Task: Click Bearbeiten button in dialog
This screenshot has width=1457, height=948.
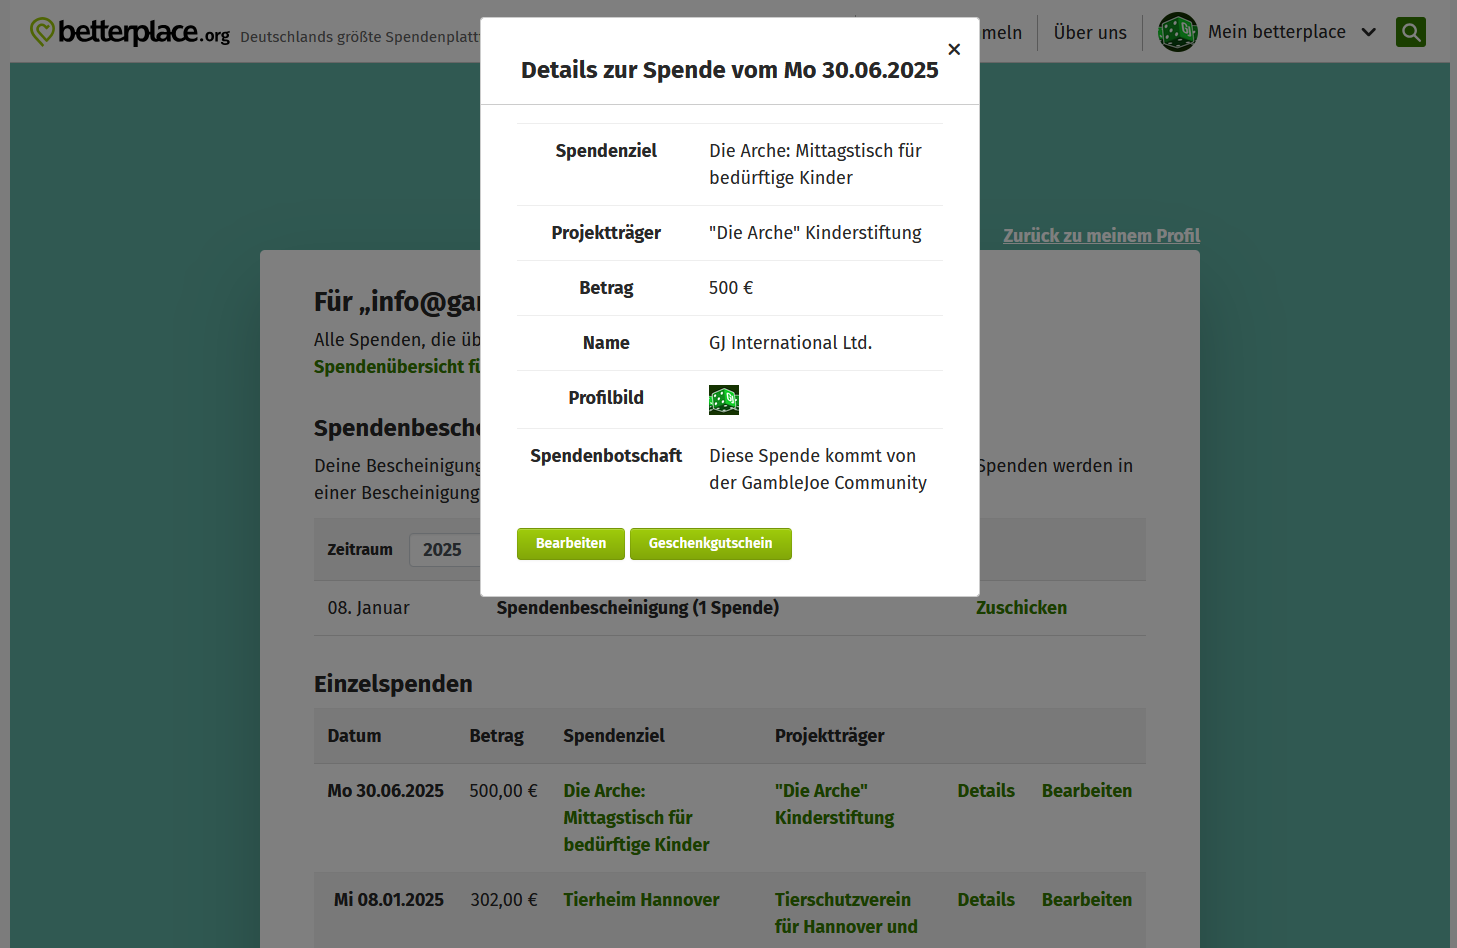Action: [x=571, y=543]
